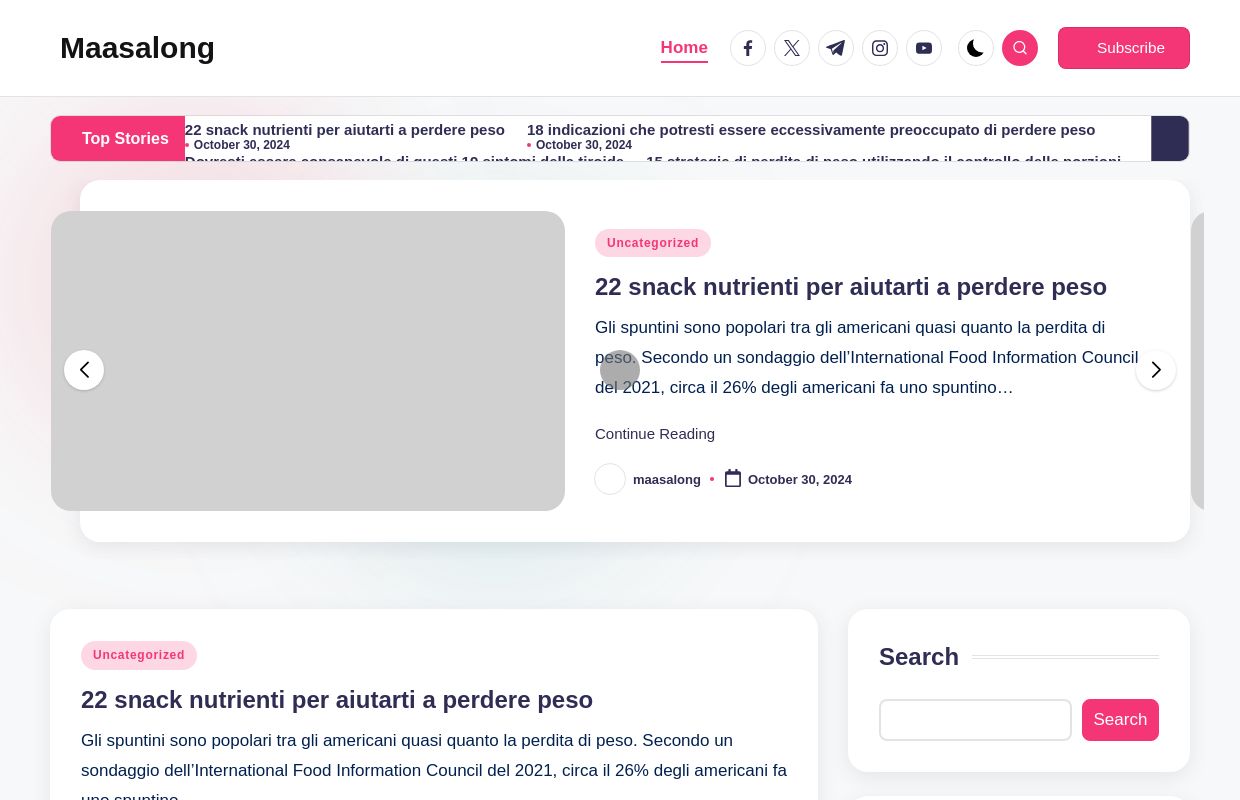Select the Top Stories label
Image resolution: width=1240 pixels, height=800 pixels.
[118, 138]
